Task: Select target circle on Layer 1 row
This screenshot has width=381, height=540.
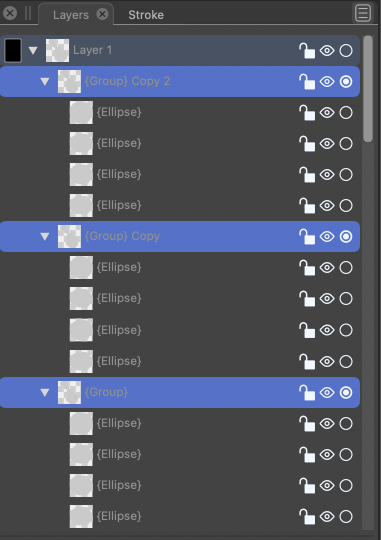Action: [346, 51]
